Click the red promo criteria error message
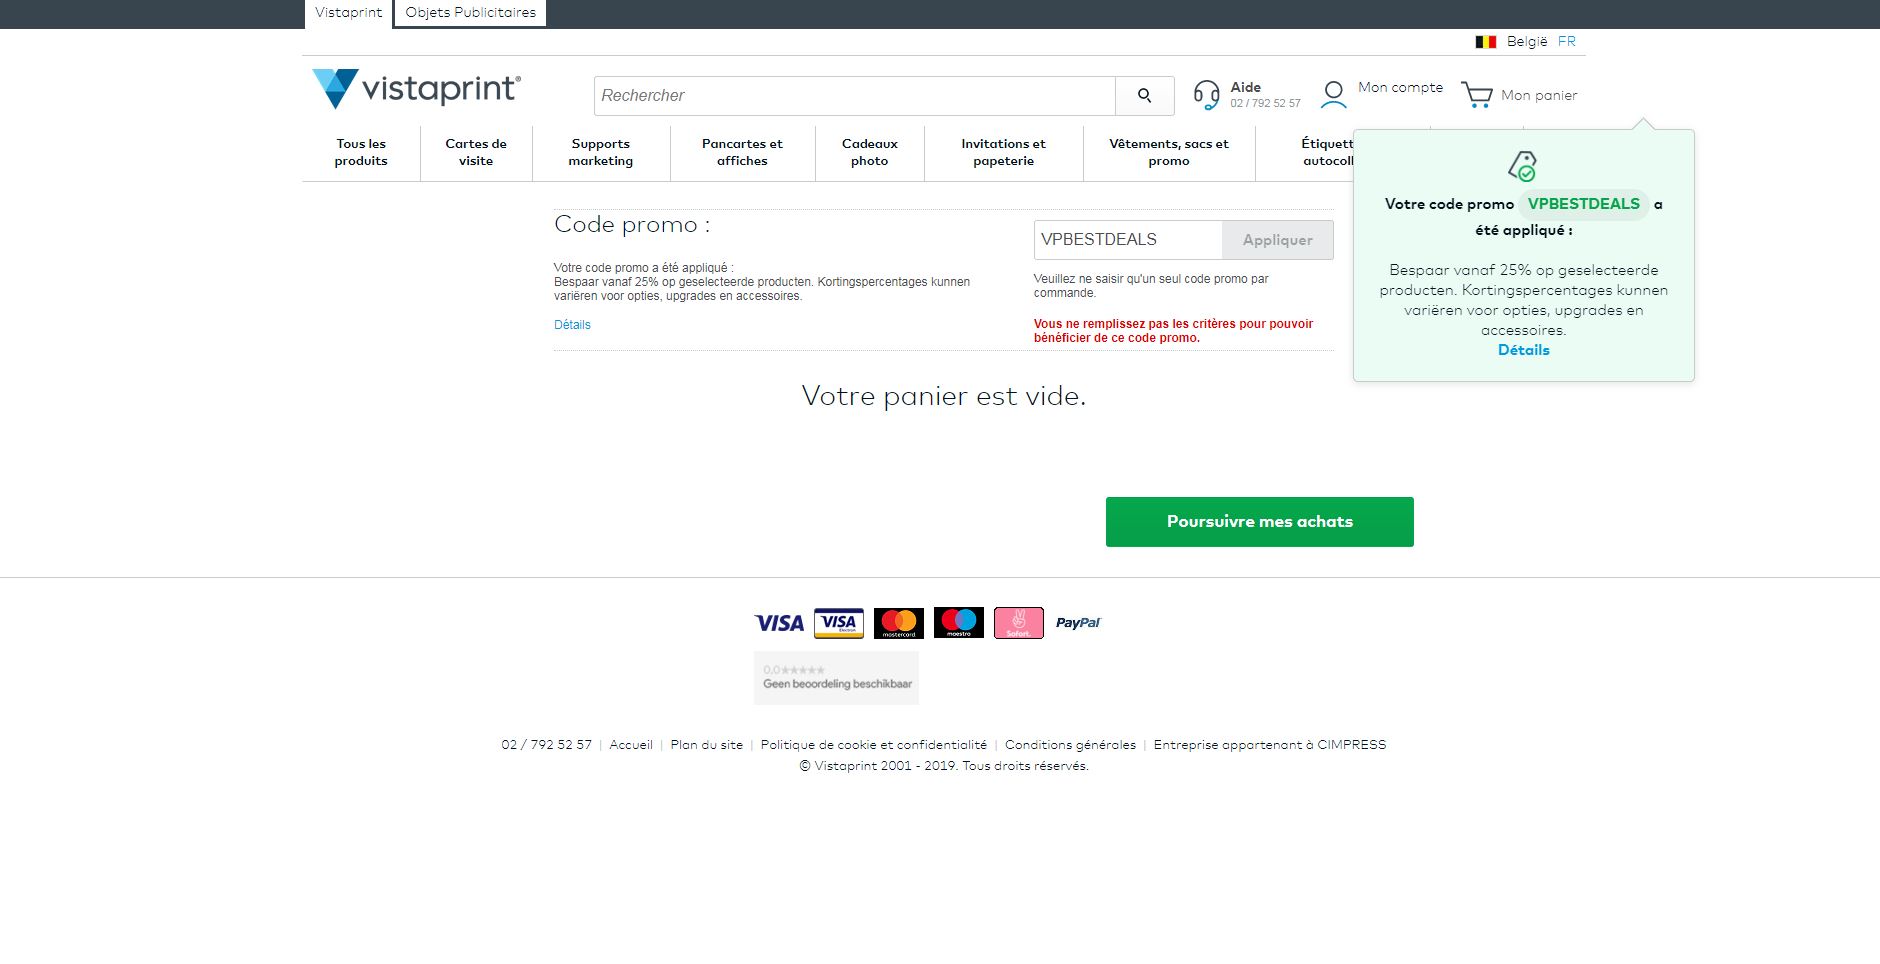Screen dimensions: 1880x964 1173,331
